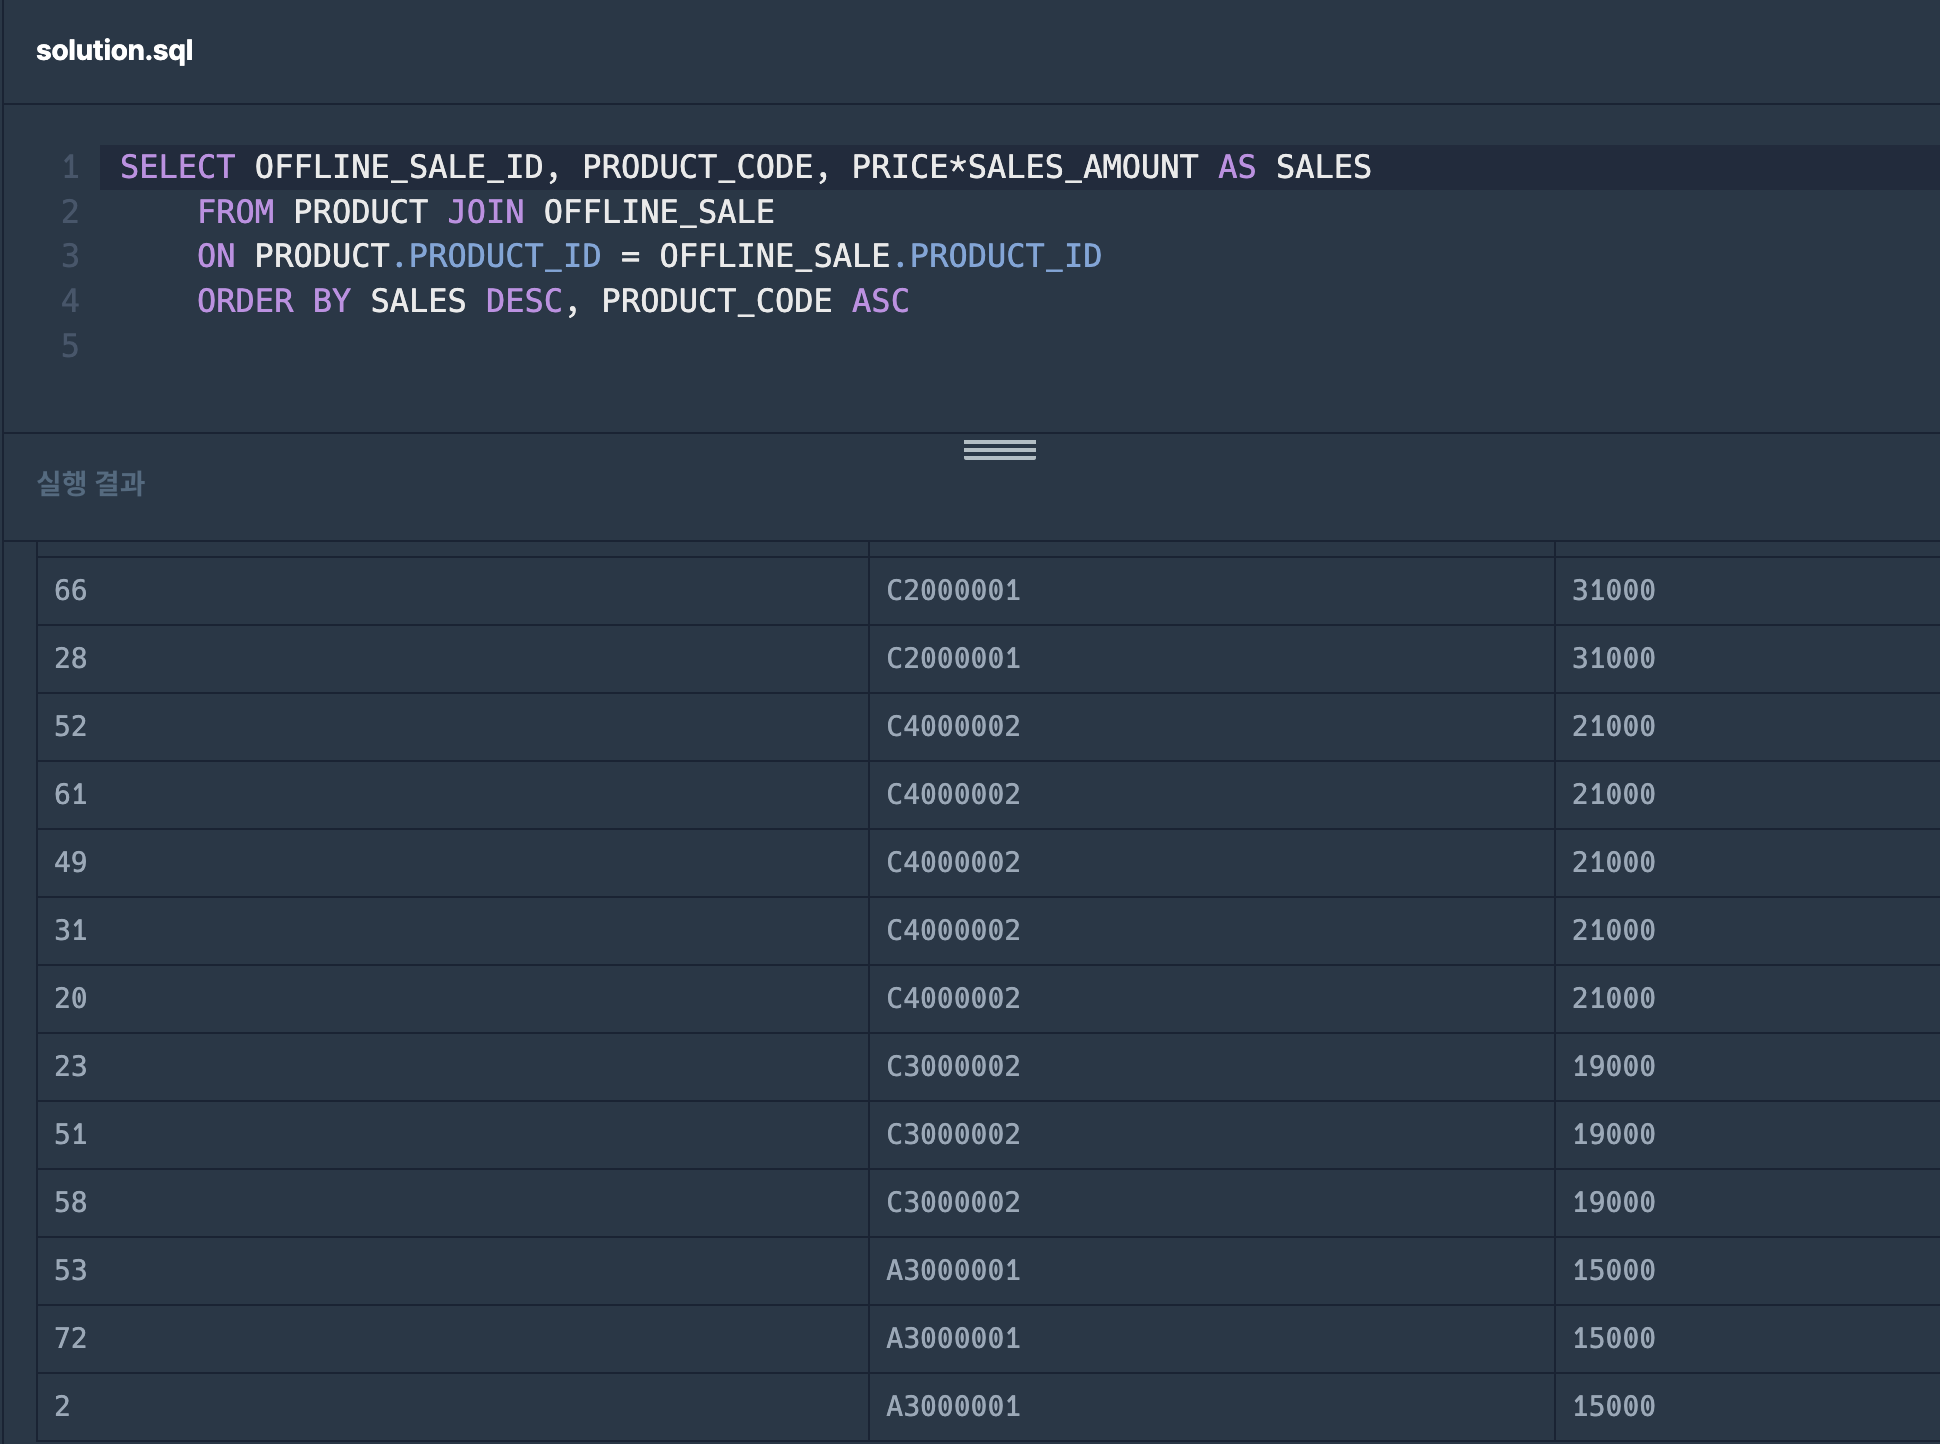Click sales cell in row 28
1940x1444 pixels.
1613,658
